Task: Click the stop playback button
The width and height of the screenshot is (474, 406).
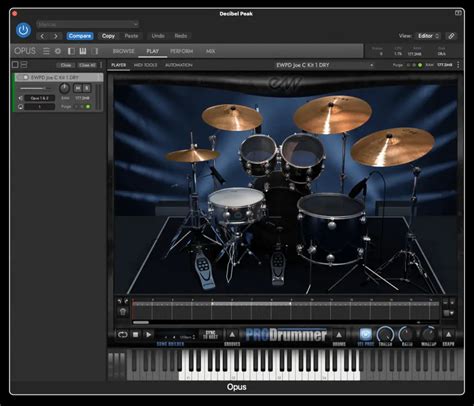Action: click(135, 334)
